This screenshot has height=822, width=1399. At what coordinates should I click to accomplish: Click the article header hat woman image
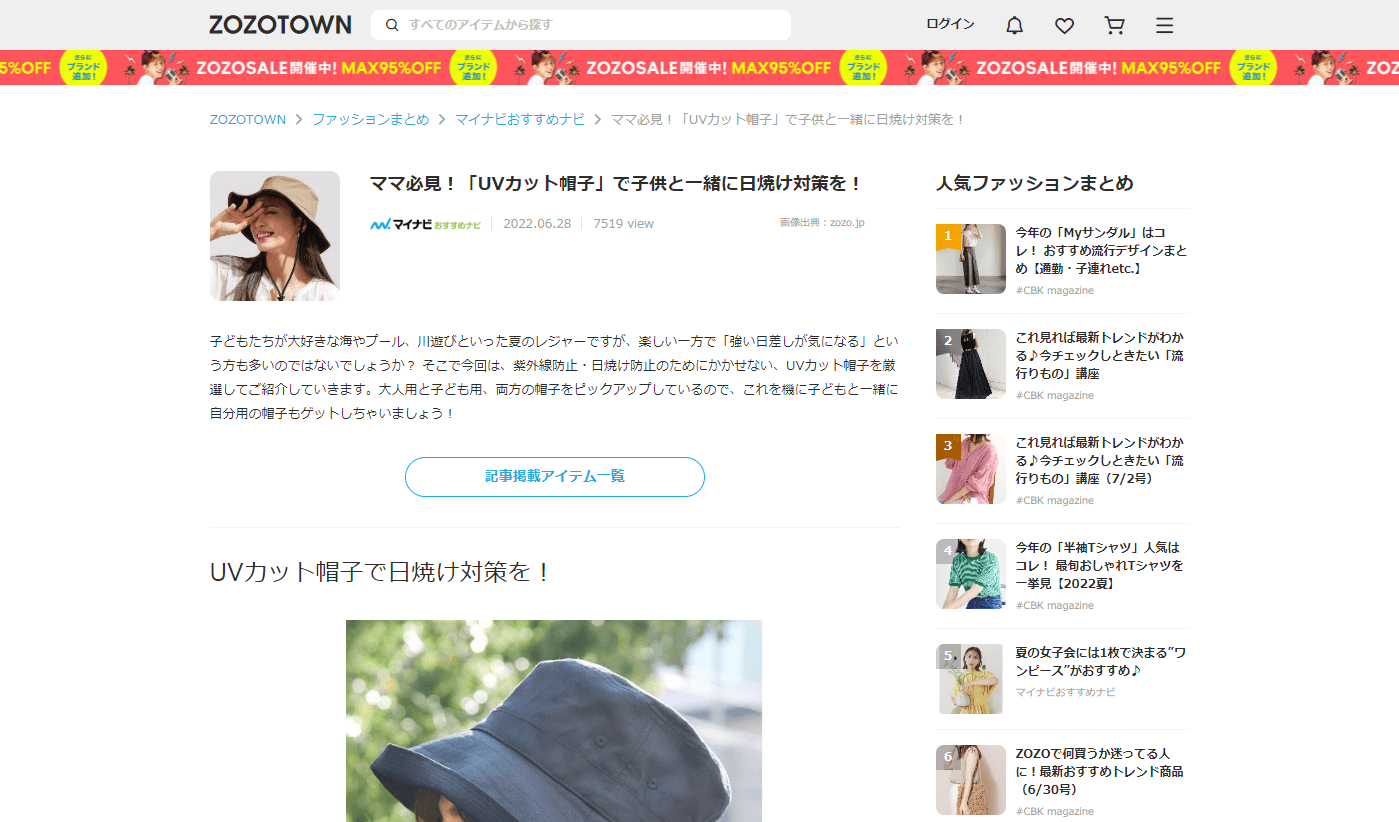[x=275, y=236]
